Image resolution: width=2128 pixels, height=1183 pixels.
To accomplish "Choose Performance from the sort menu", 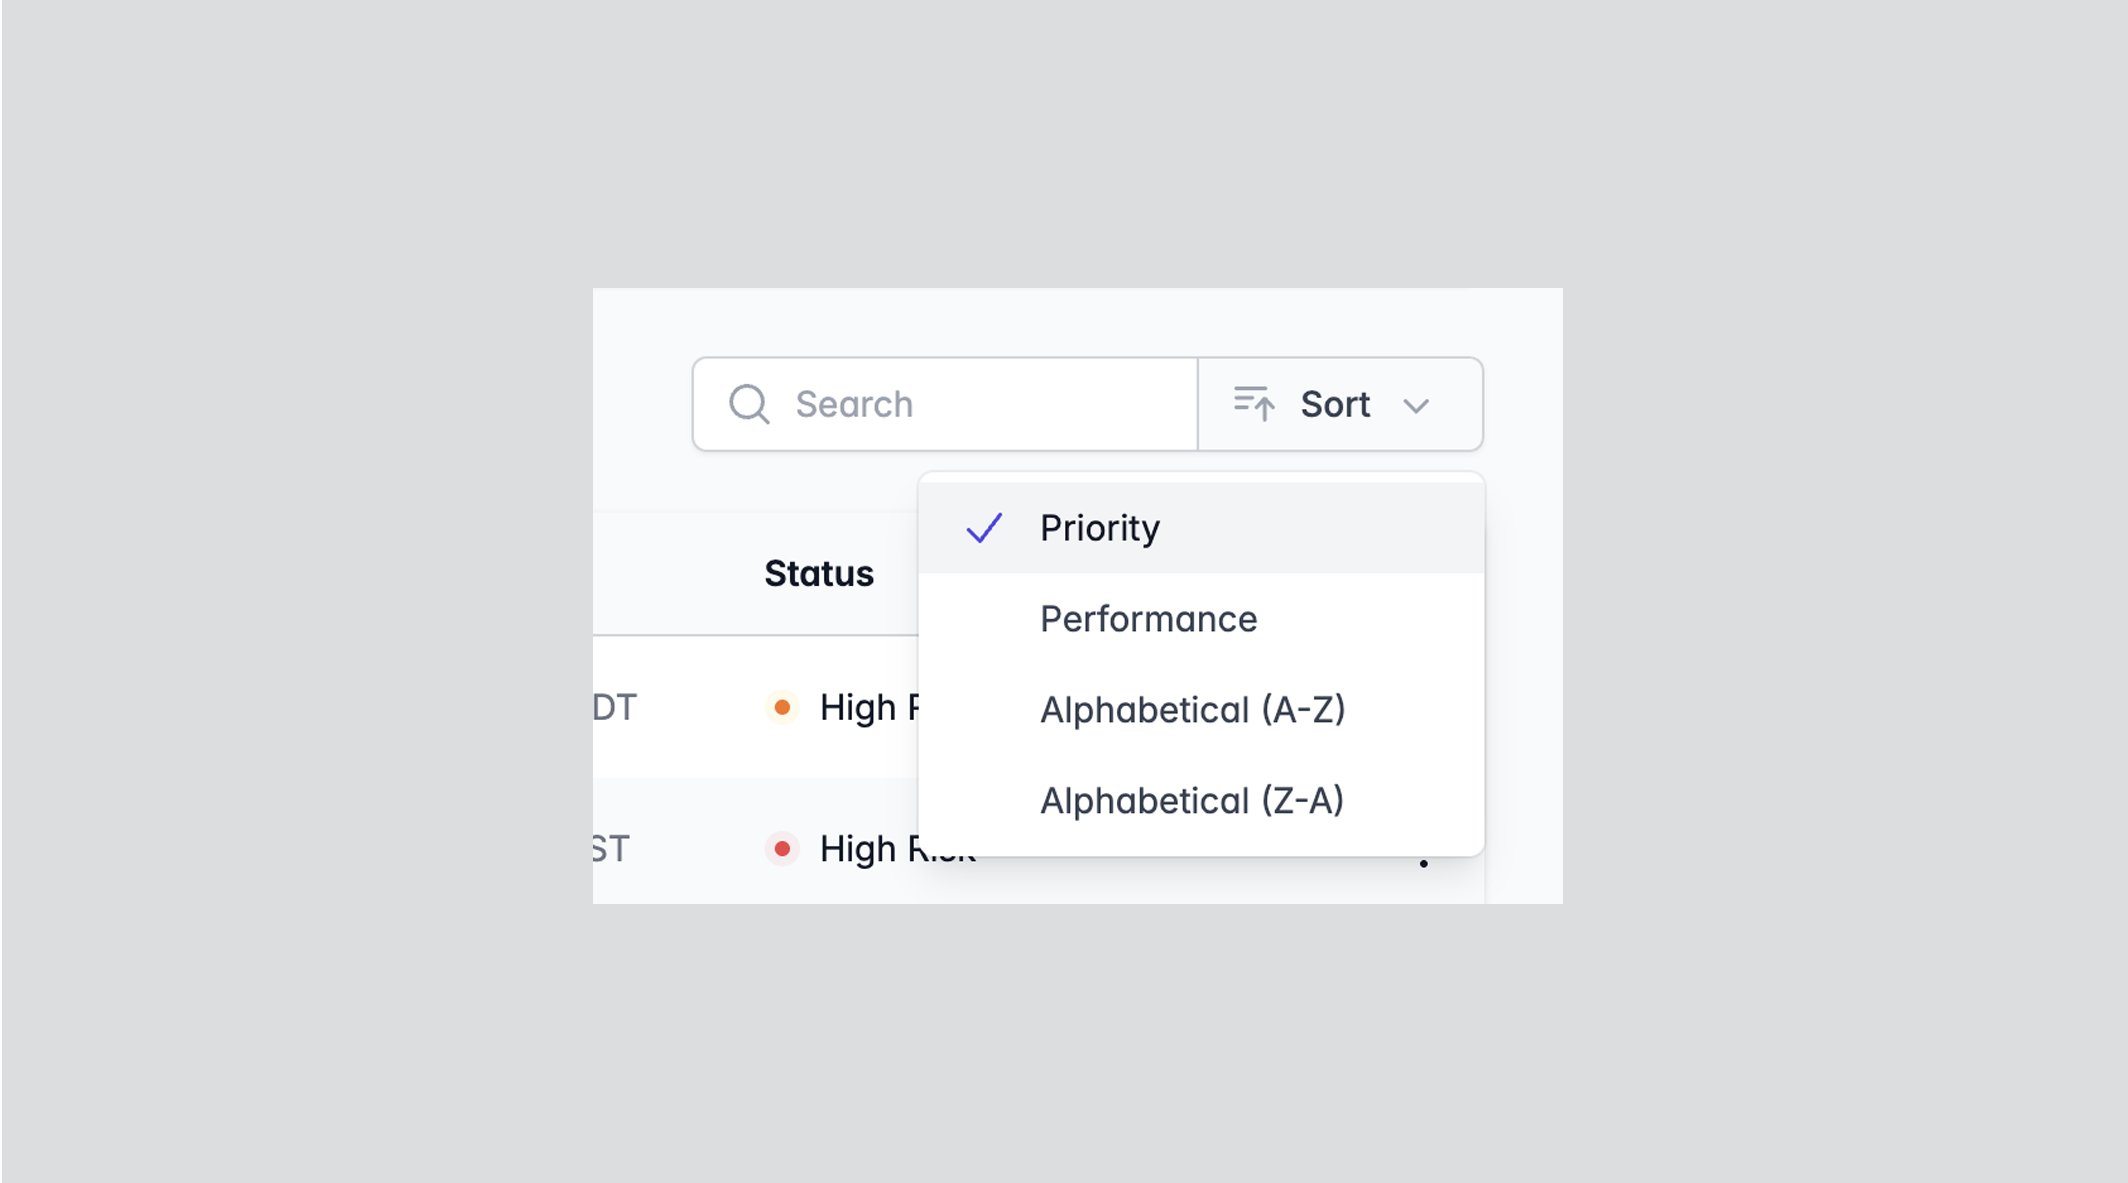I will coord(1148,619).
